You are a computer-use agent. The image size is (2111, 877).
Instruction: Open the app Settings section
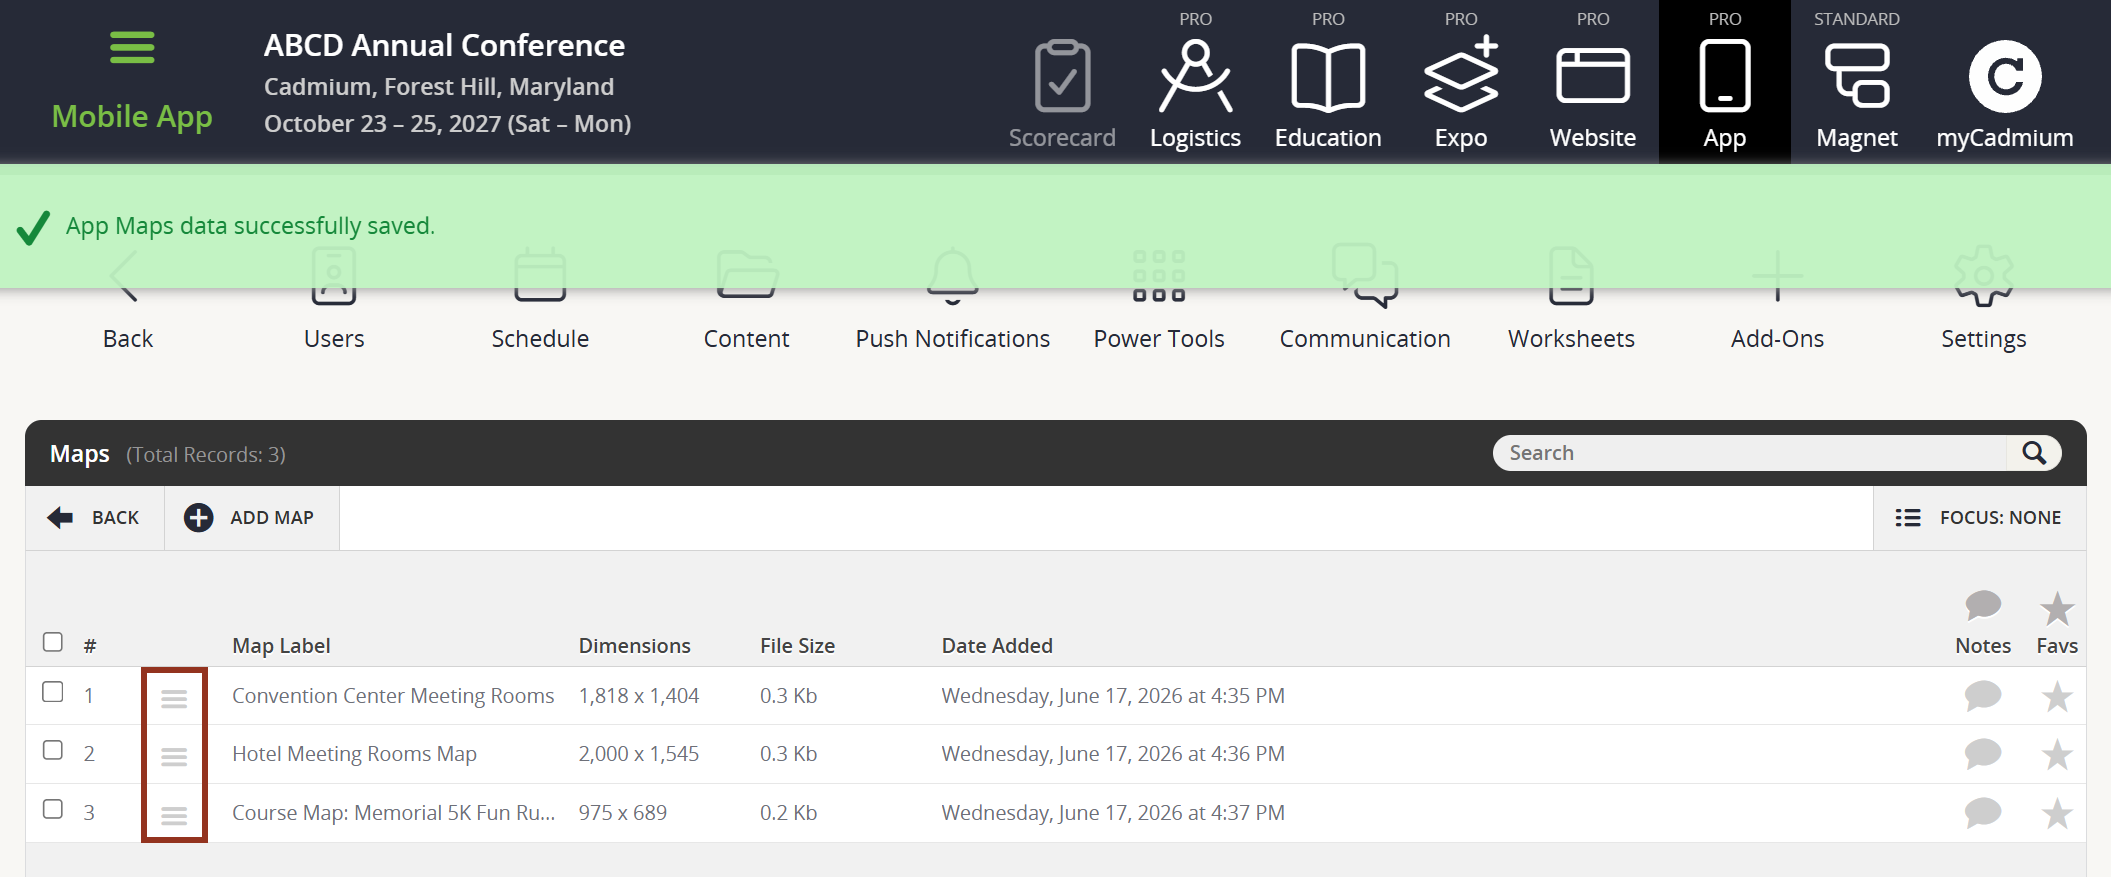[1984, 300]
